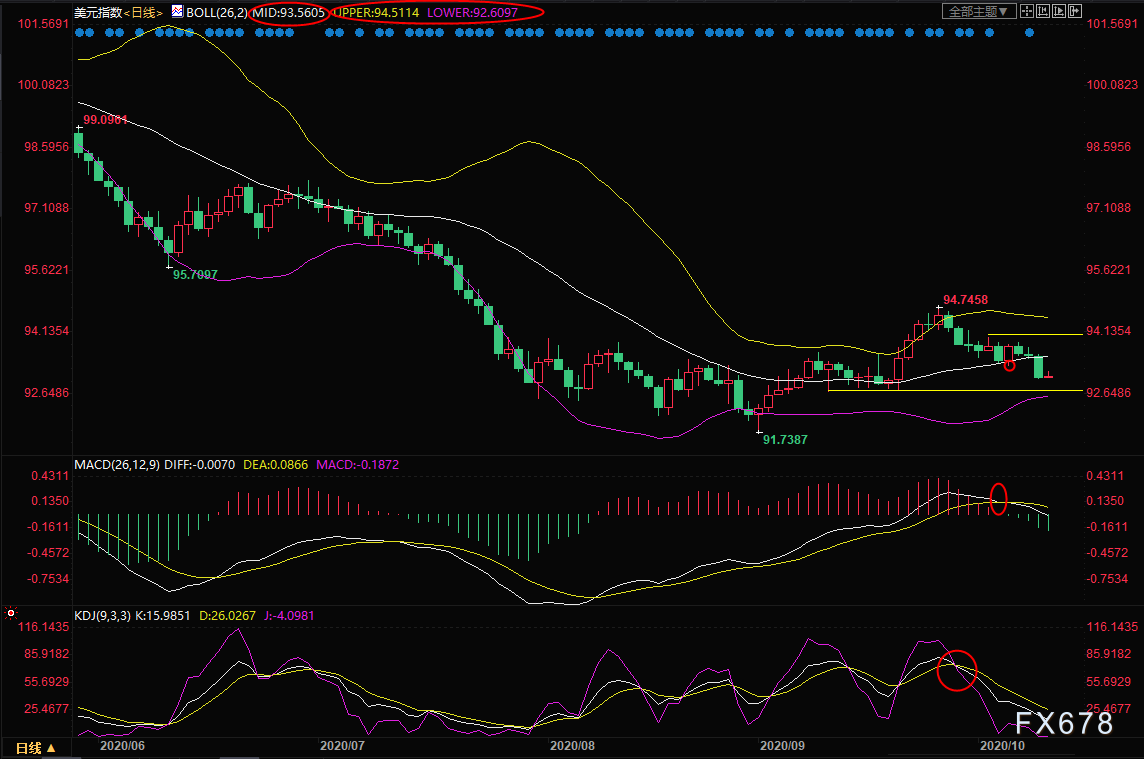Select the MACD(26,12,9) indicator label
Image resolution: width=1144 pixels, height=759 pixels.
[x=114, y=465]
